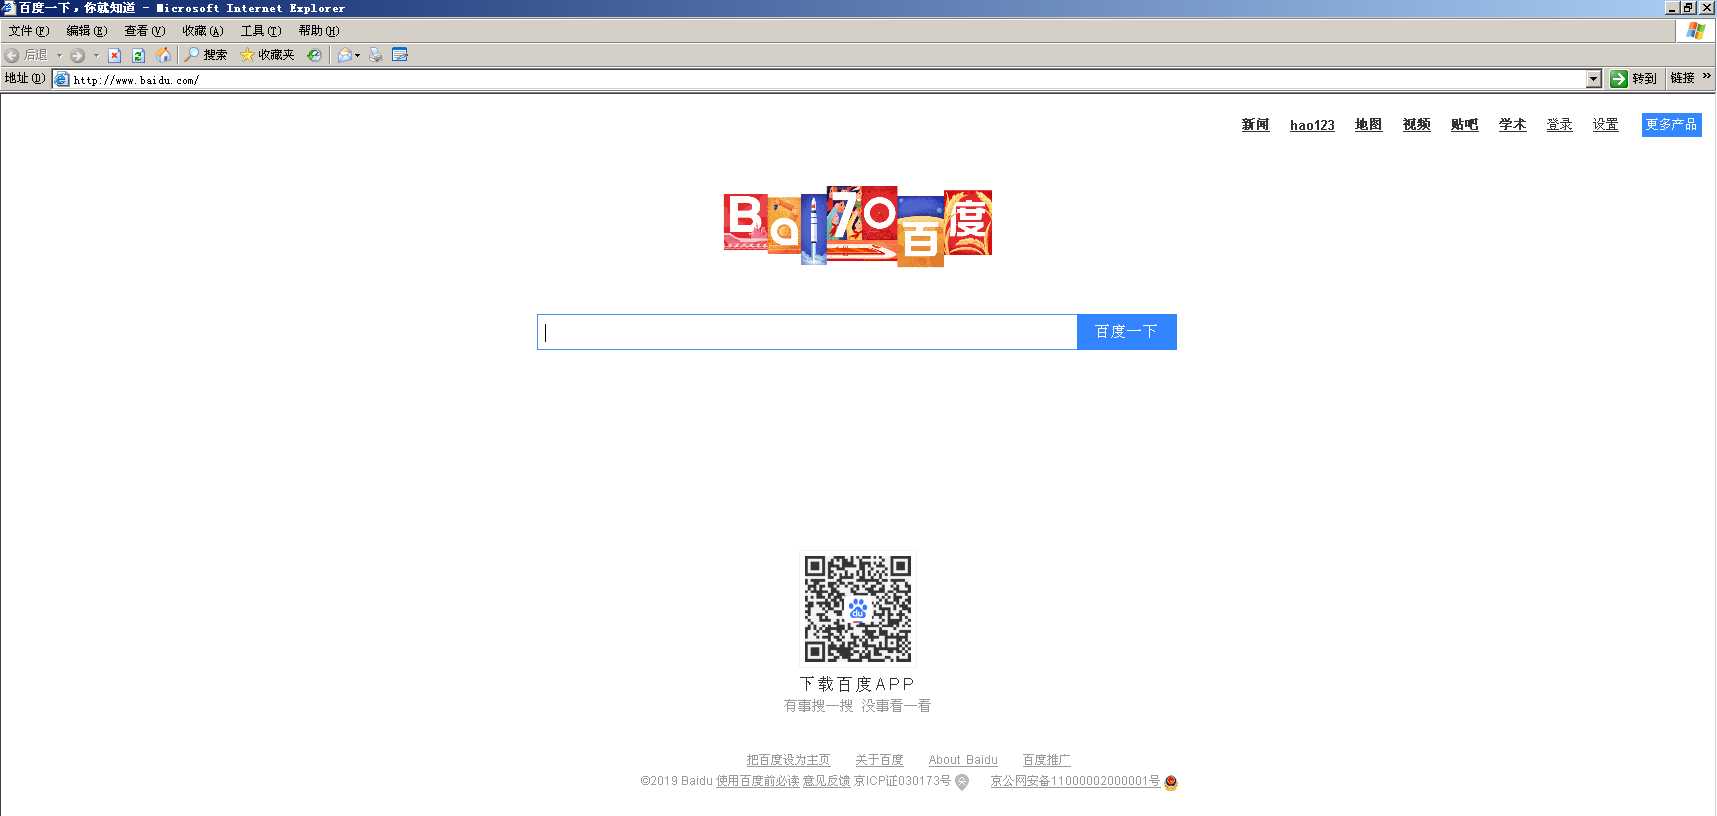Open the address bar dropdown arrow

1594,78
